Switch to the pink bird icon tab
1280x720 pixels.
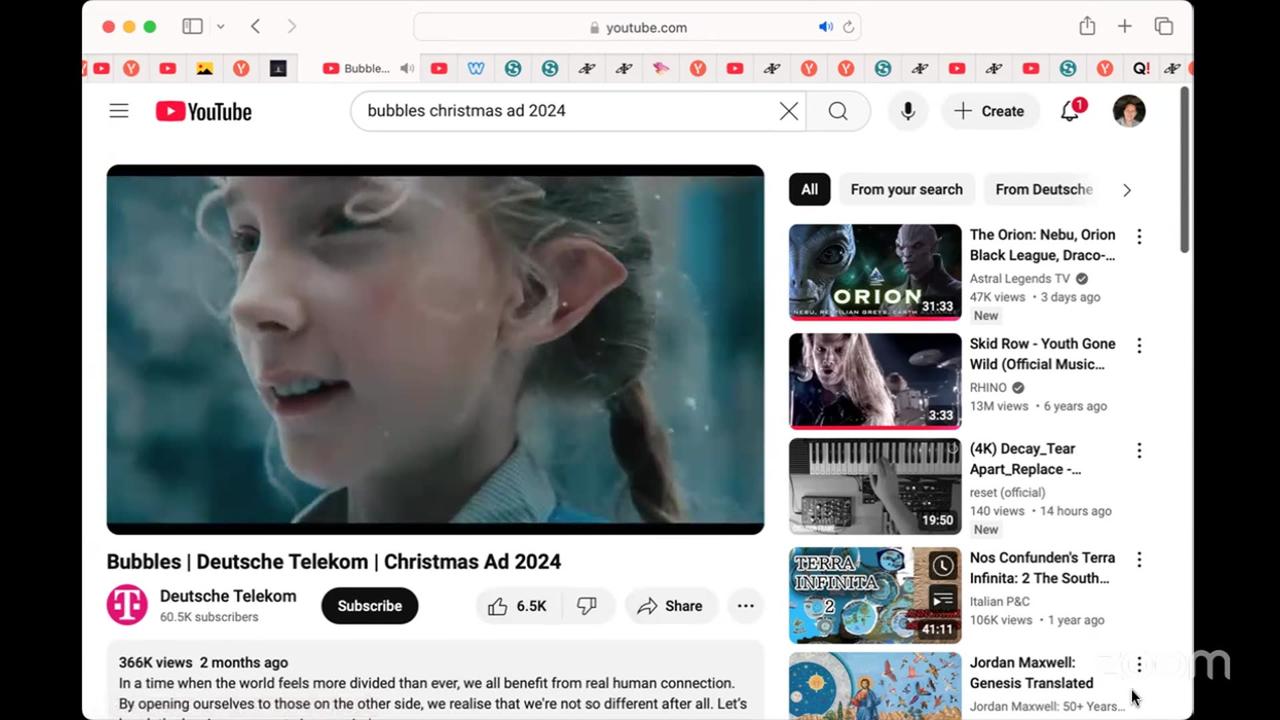pos(661,69)
